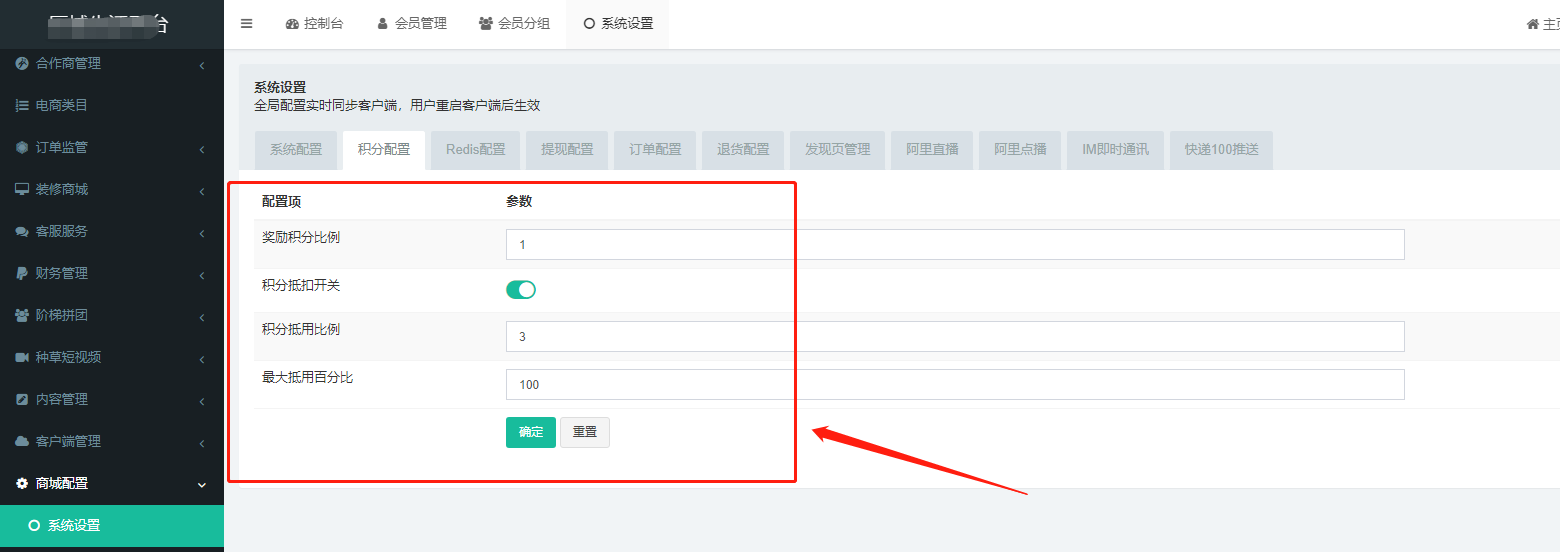Click the 合作商管理 sidebar icon
The height and width of the screenshot is (552, 1560).
coord(22,63)
